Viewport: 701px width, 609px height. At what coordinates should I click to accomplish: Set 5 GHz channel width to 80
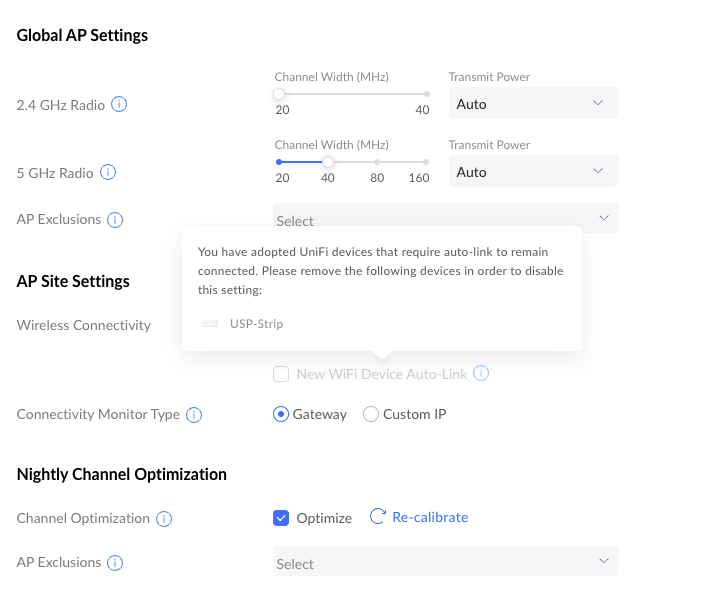pyautogui.click(x=377, y=162)
